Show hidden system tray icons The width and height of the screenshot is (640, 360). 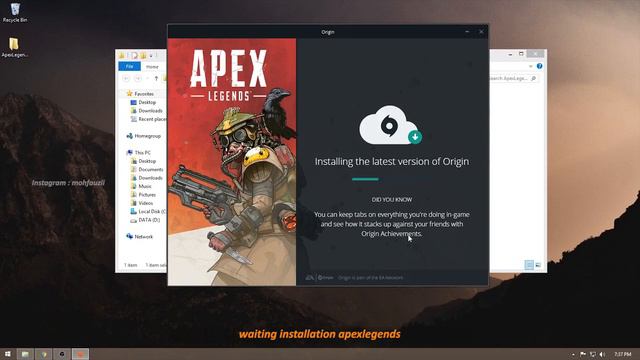pyautogui.click(x=573, y=354)
